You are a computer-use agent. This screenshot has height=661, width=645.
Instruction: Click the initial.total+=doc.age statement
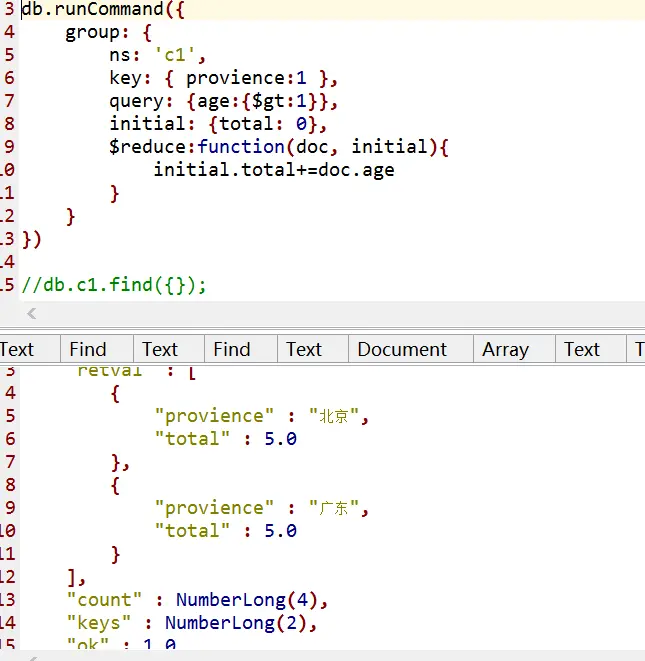click(274, 170)
